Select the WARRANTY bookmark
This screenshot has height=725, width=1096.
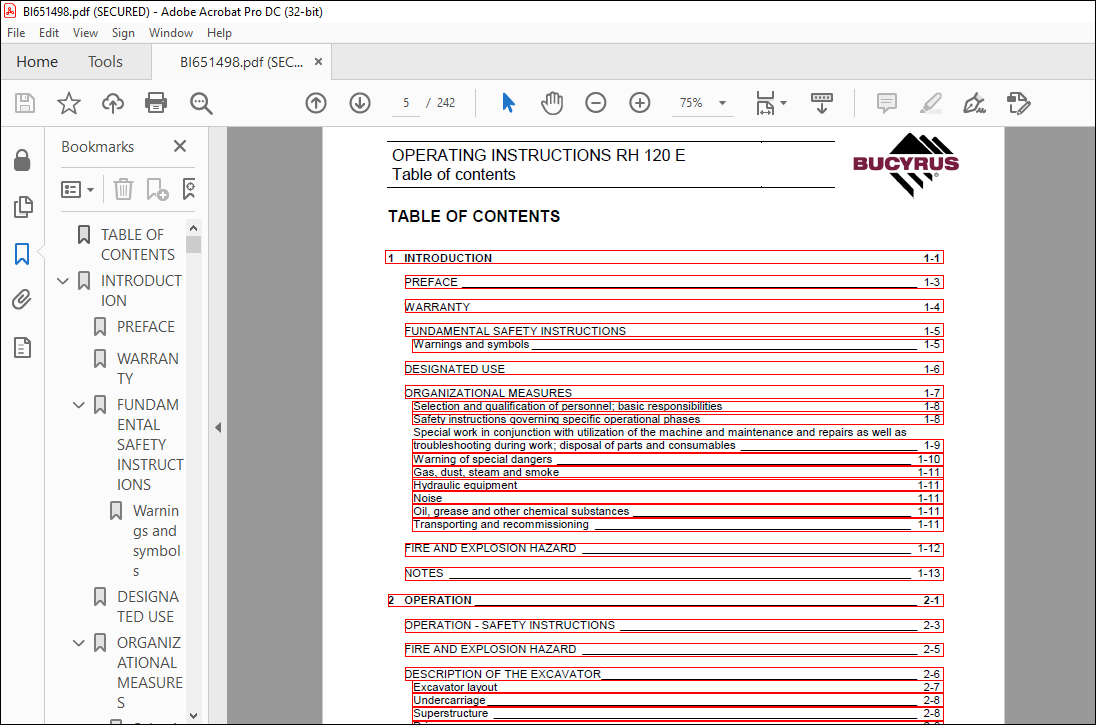pos(147,368)
